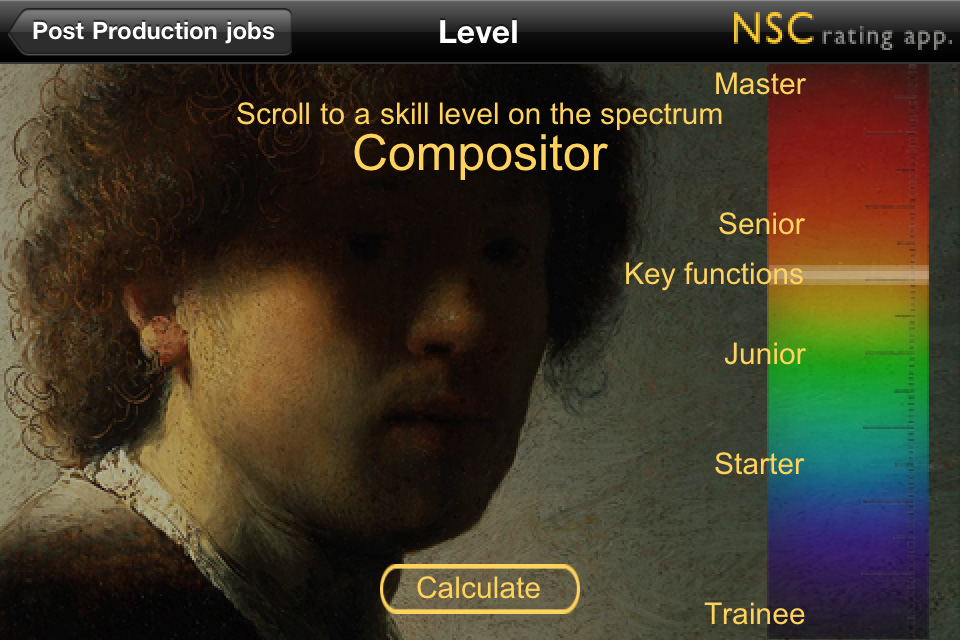Click the spectrum slider's white indicator bar

pyautogui.click(x=848, y=274)
